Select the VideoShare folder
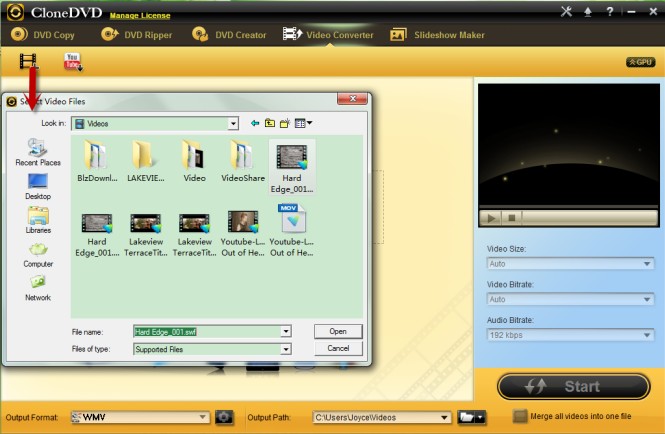The width and height of the screenshot is (665, 434). point(243,161)
